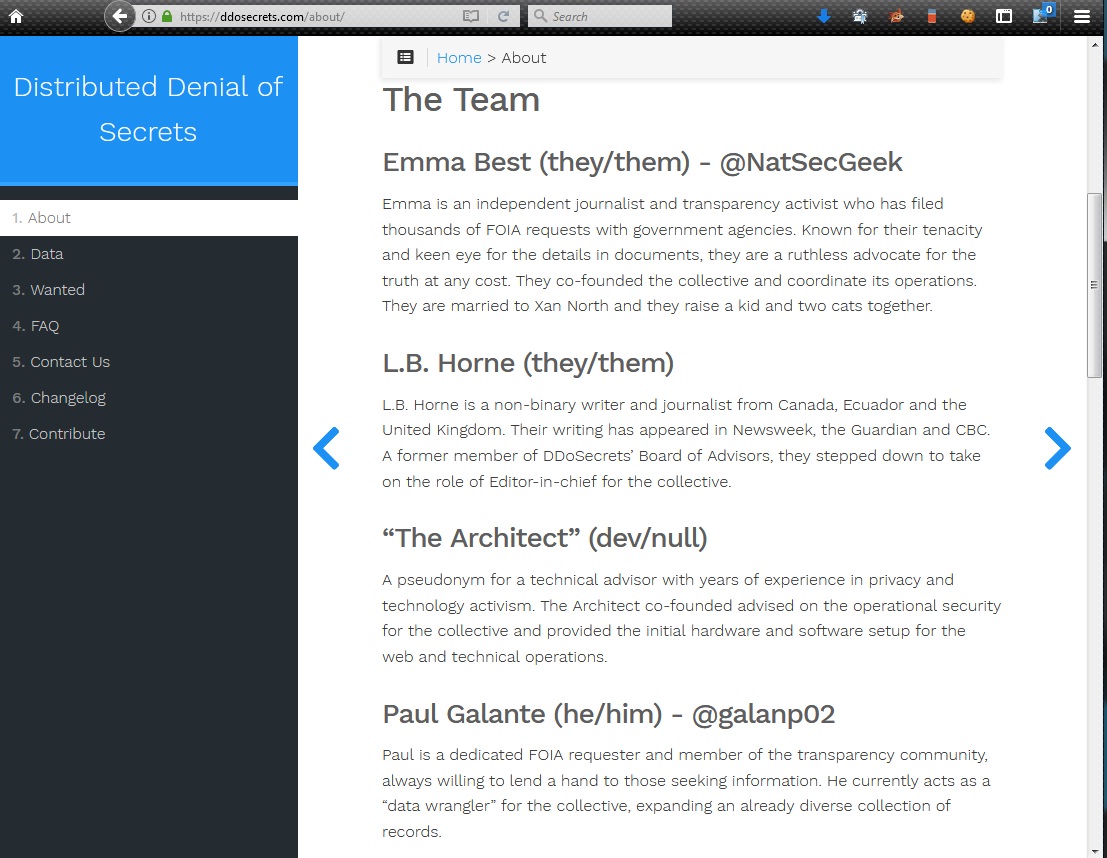Screen dimensions: 1107x858
Task: Click the Distributed Denial of Secrets title
Action: point(148,109)
